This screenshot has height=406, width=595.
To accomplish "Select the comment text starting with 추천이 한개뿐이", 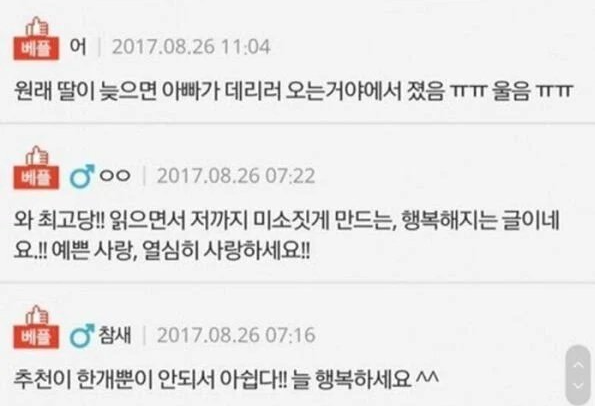I will point(226,378).
